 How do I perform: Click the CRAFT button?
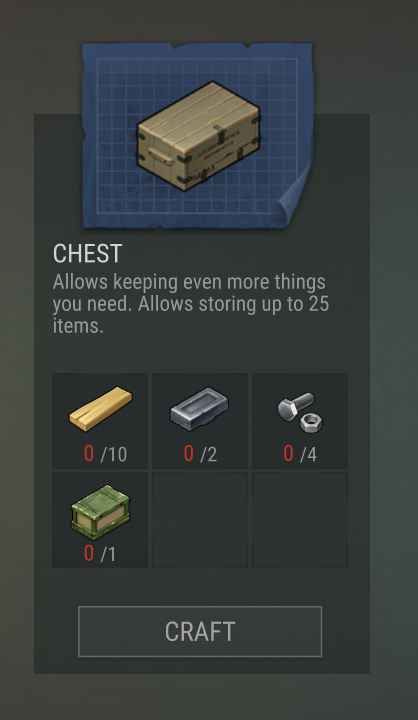[200, 631]
